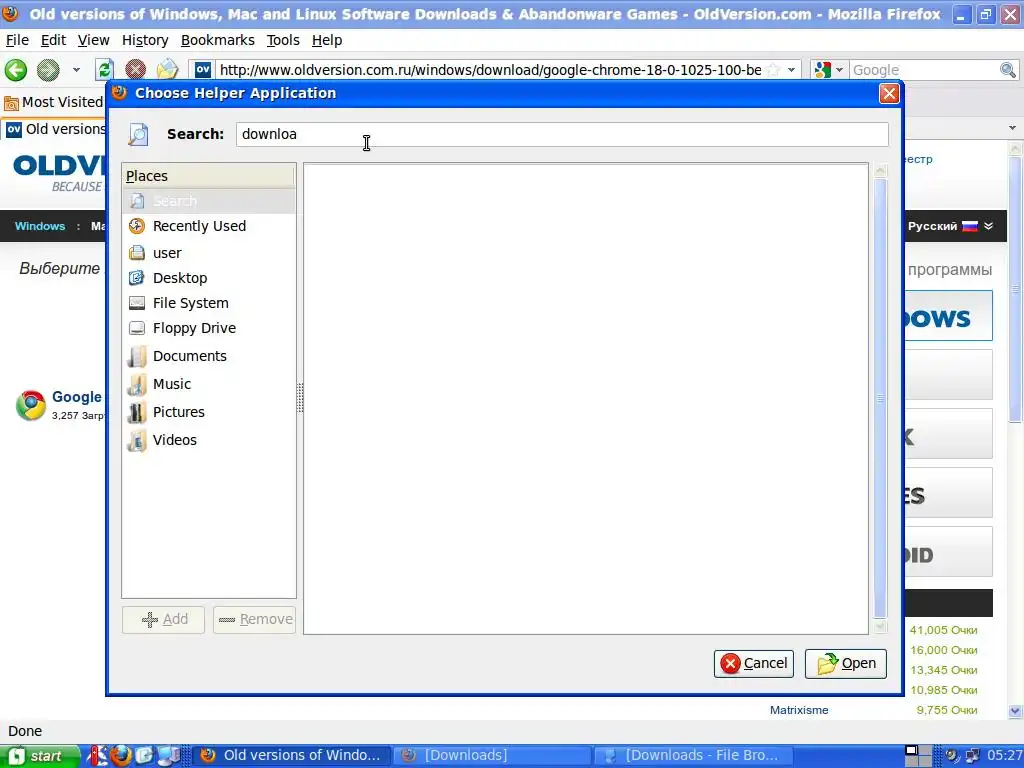This screenshot has height=768, width=1024.
Task: Click the Firefox Back arrow button
Action: pyautogui.click(x=16, y=70)
